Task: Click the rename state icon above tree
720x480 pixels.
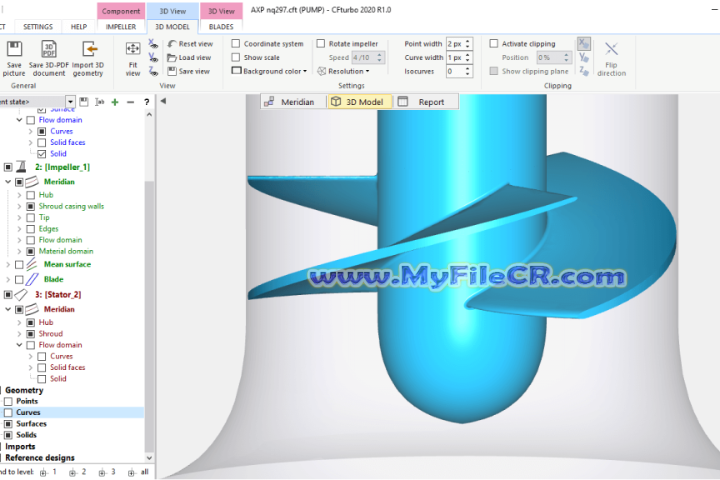Action: pos(99,102)
